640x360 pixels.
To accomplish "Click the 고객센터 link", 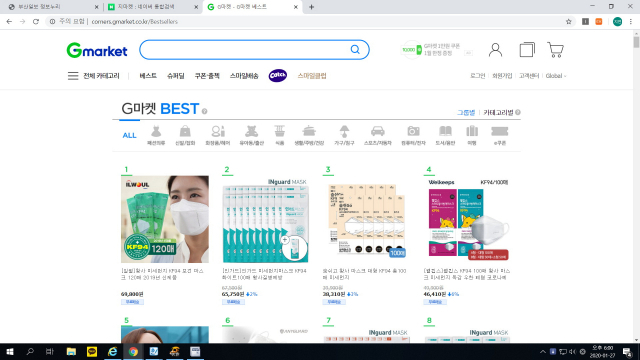I will pyautogui.click(x=529, y=76).
